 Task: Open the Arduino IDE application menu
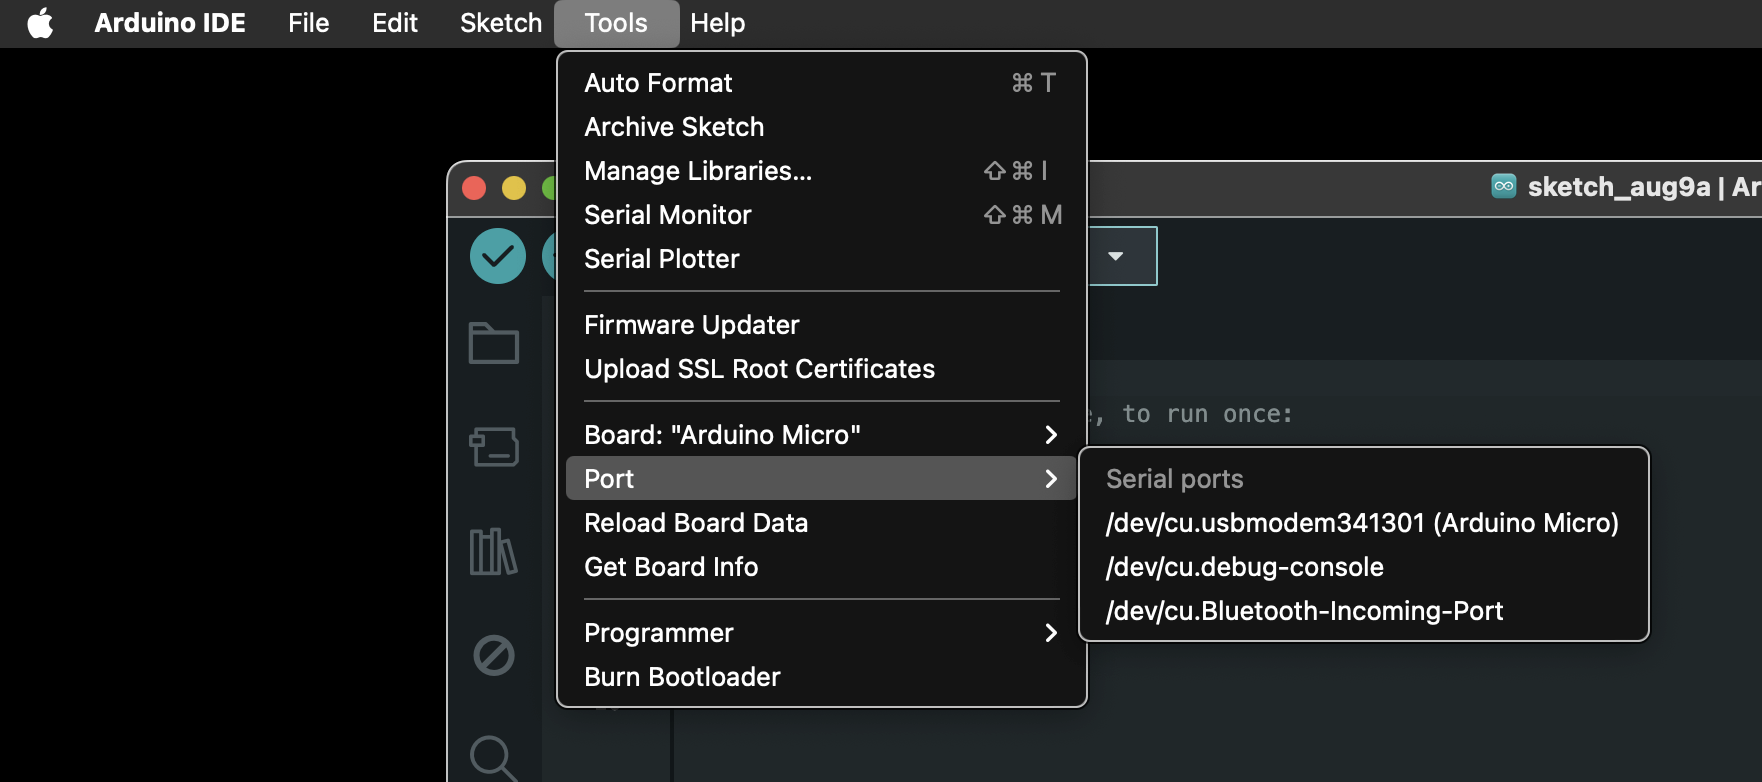point(170,23)
